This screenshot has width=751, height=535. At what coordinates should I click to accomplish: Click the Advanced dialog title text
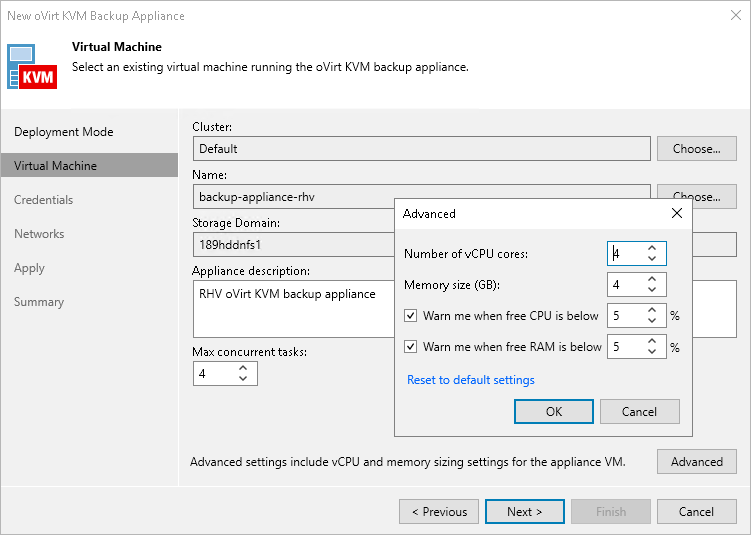pos(429,214)
